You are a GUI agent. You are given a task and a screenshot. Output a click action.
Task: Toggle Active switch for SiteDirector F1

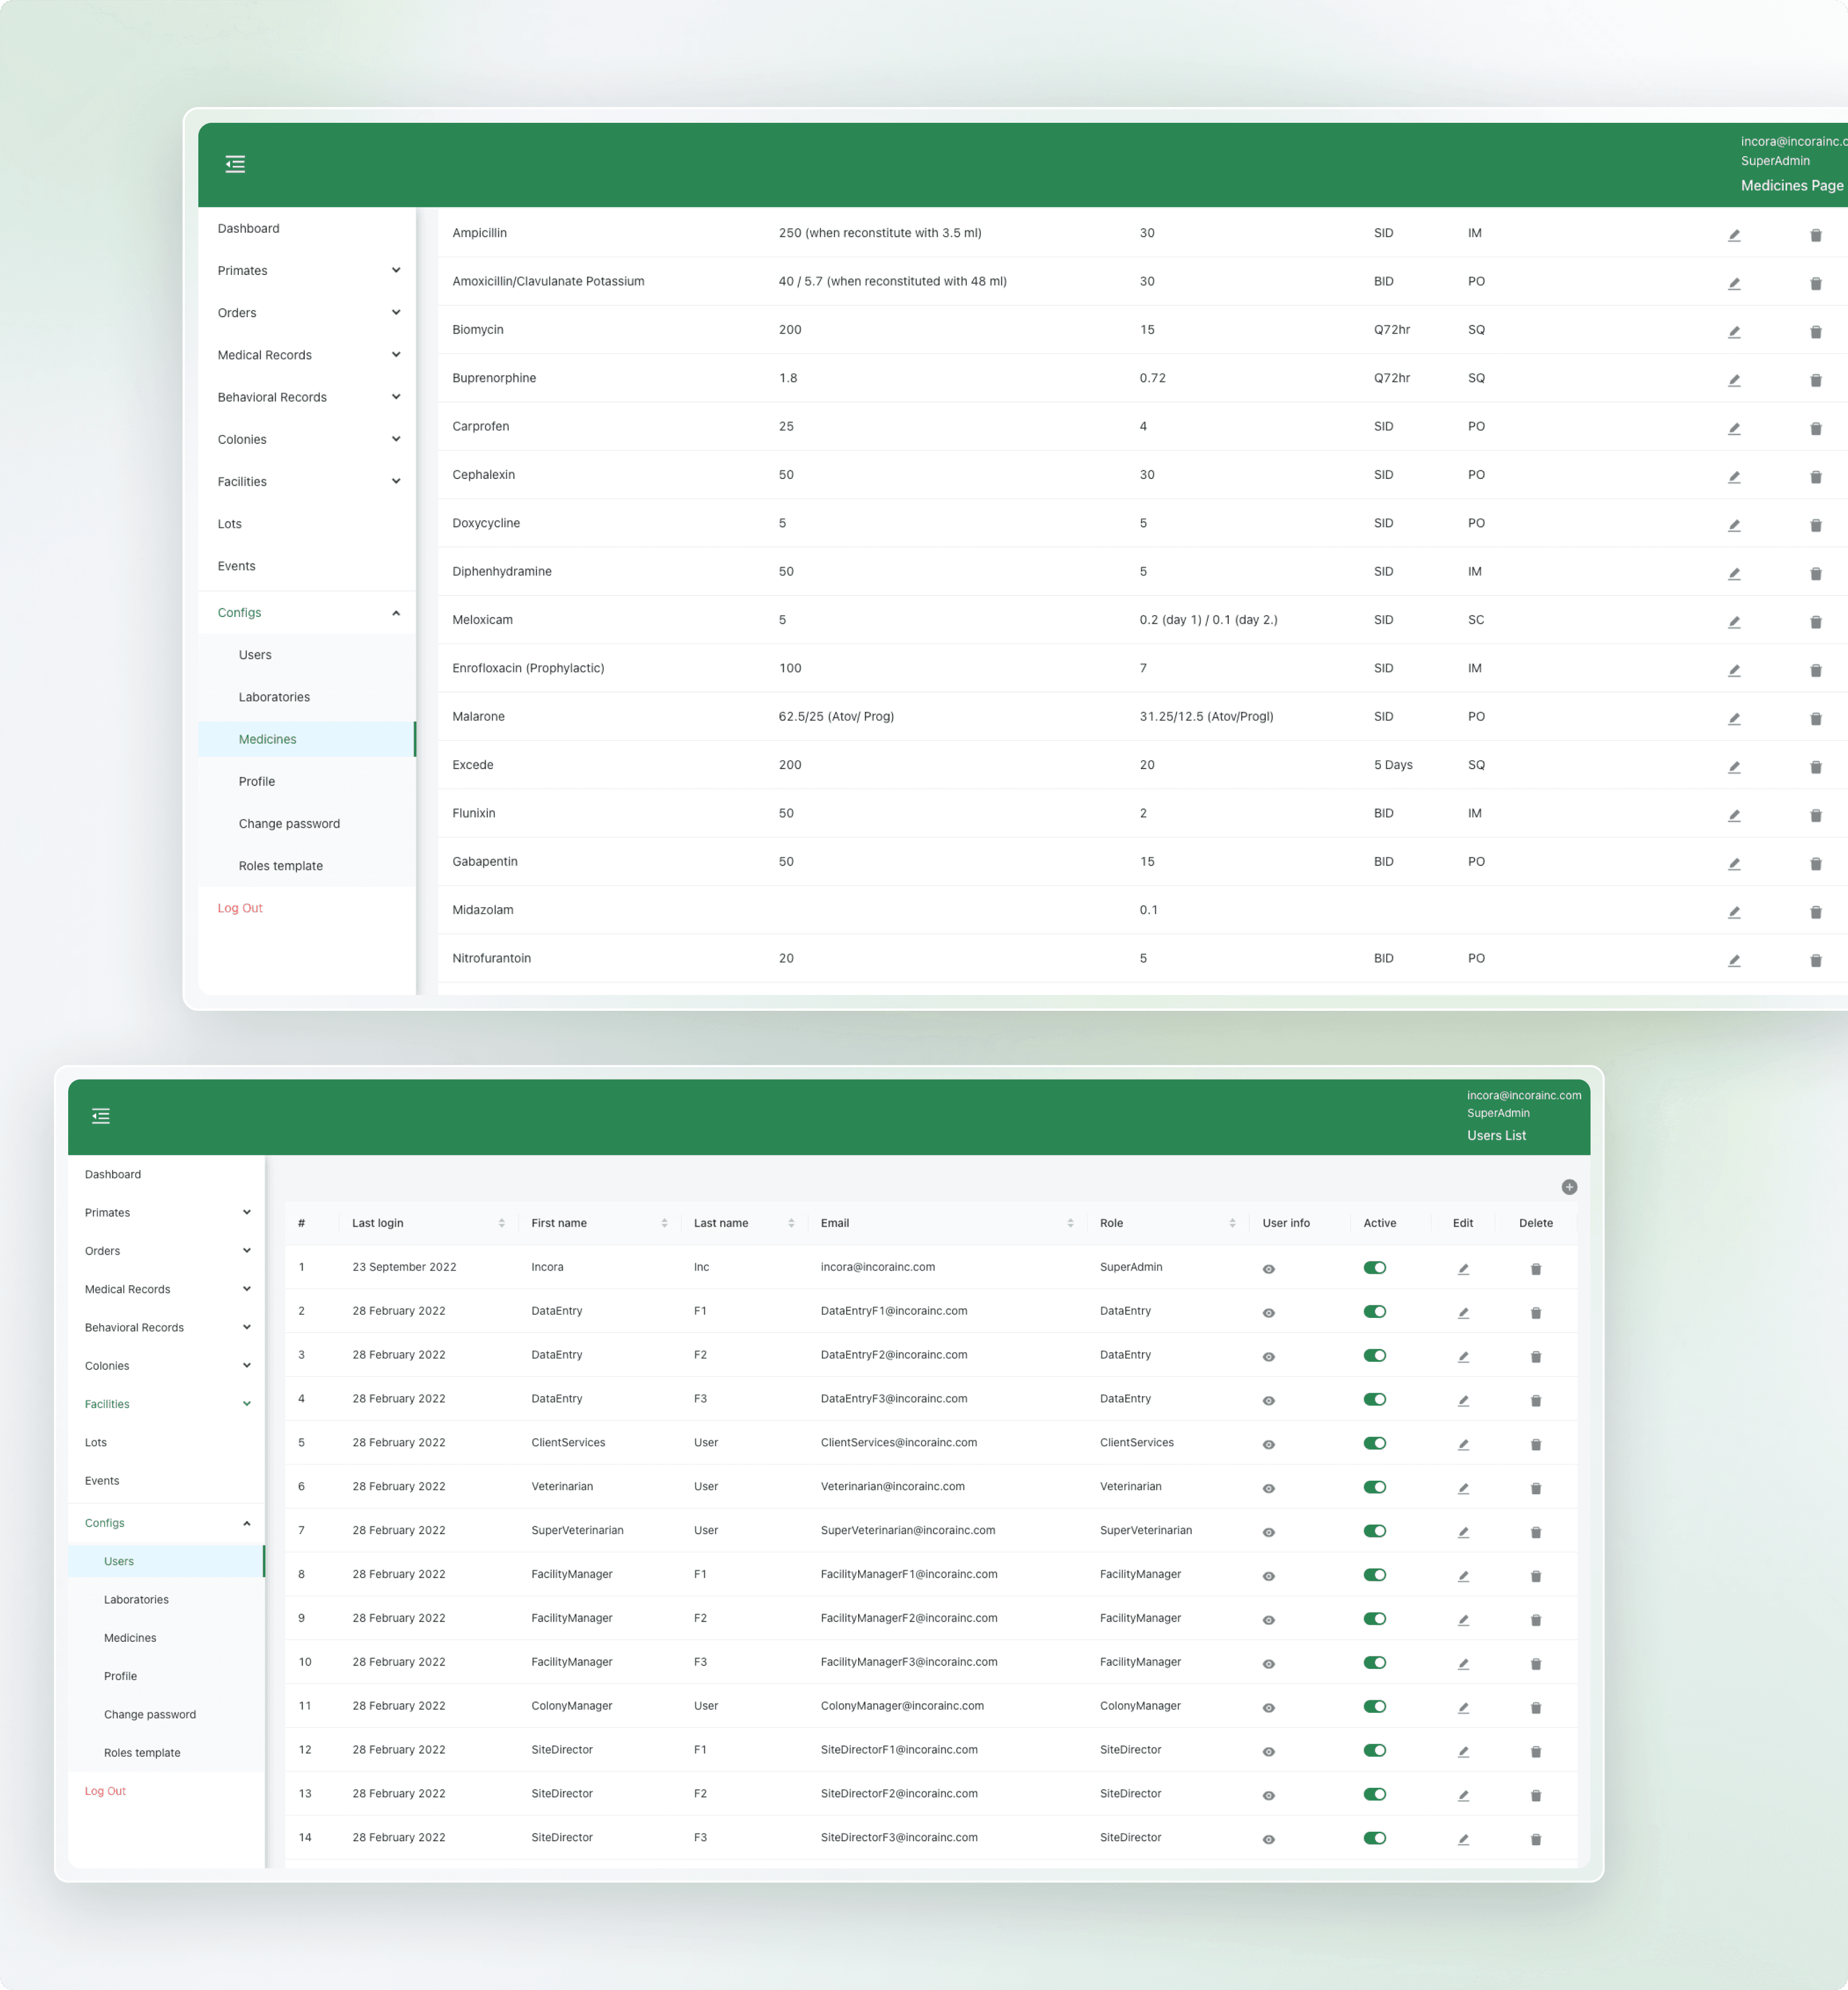[x=1375, y=1750]
